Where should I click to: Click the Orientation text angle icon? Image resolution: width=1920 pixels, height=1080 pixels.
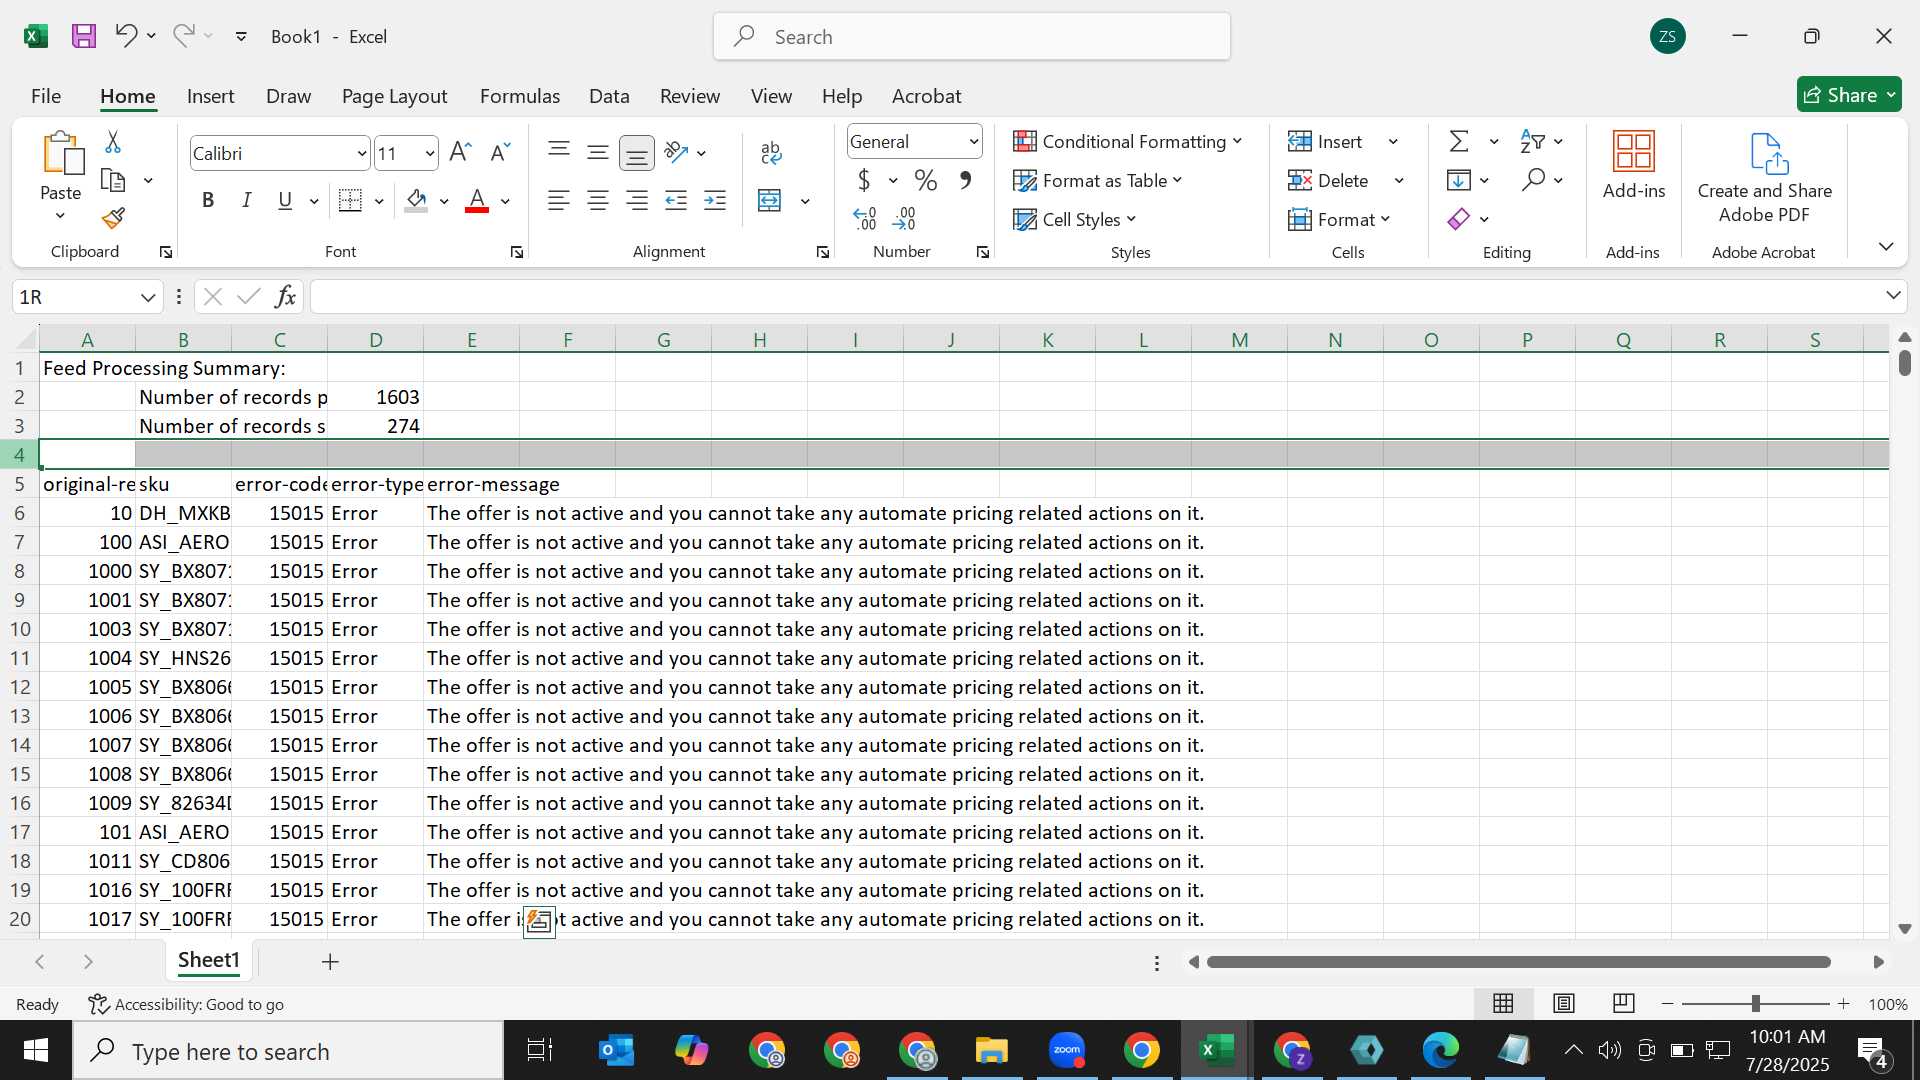(x=677, y=152)
